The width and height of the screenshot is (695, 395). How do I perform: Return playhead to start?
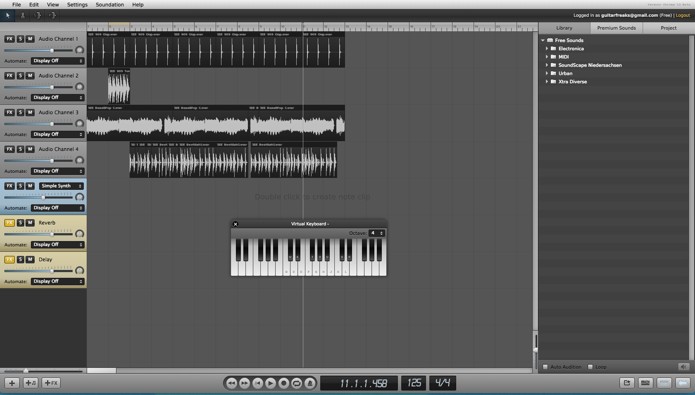(258, 383)
